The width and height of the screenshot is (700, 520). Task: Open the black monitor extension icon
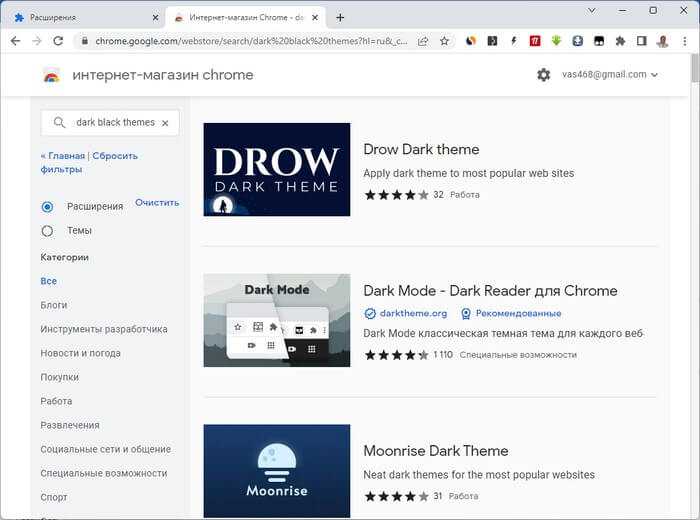coord(599,41)
